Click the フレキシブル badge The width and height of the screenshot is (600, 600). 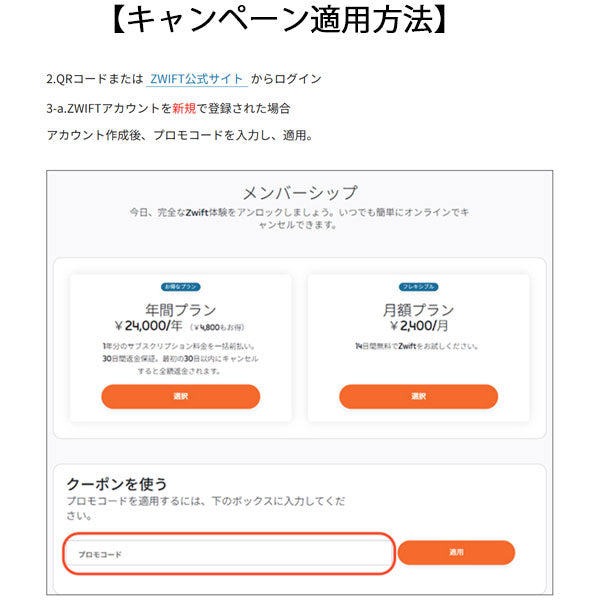click(418, 287)
